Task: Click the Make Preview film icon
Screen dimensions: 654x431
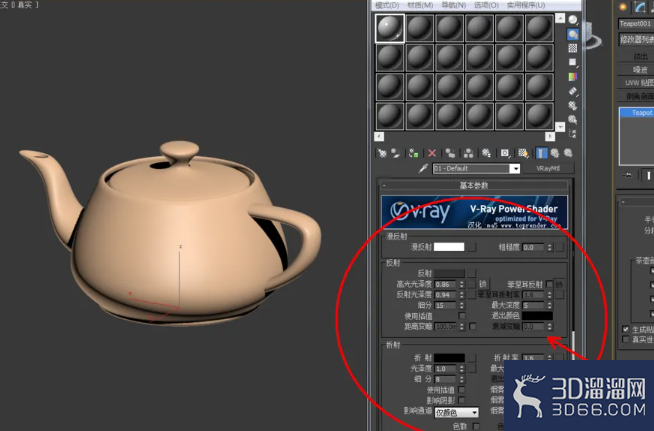Action: click(573, 91)
